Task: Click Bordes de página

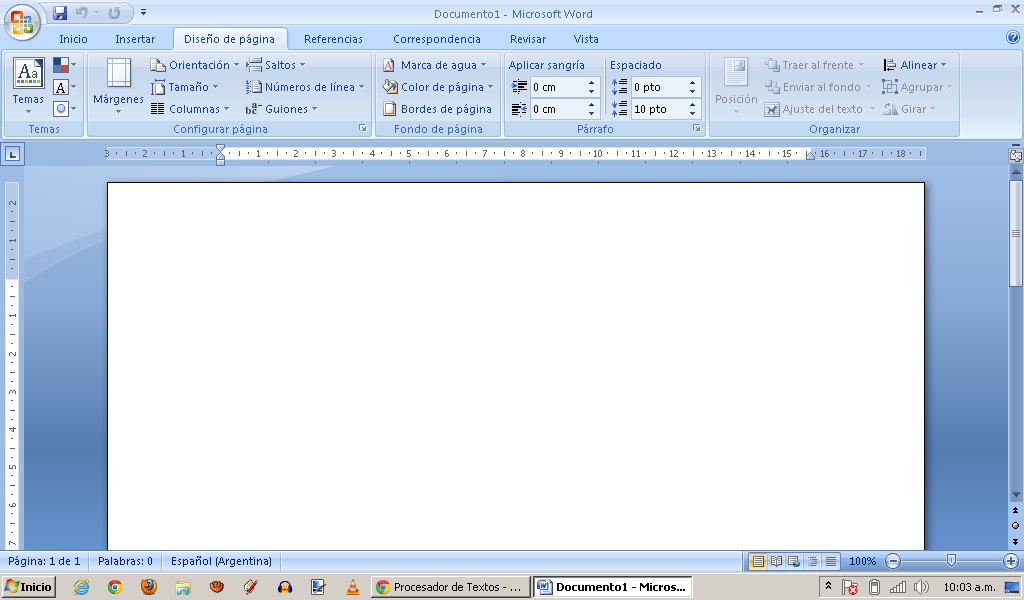Action: (438, 109)
